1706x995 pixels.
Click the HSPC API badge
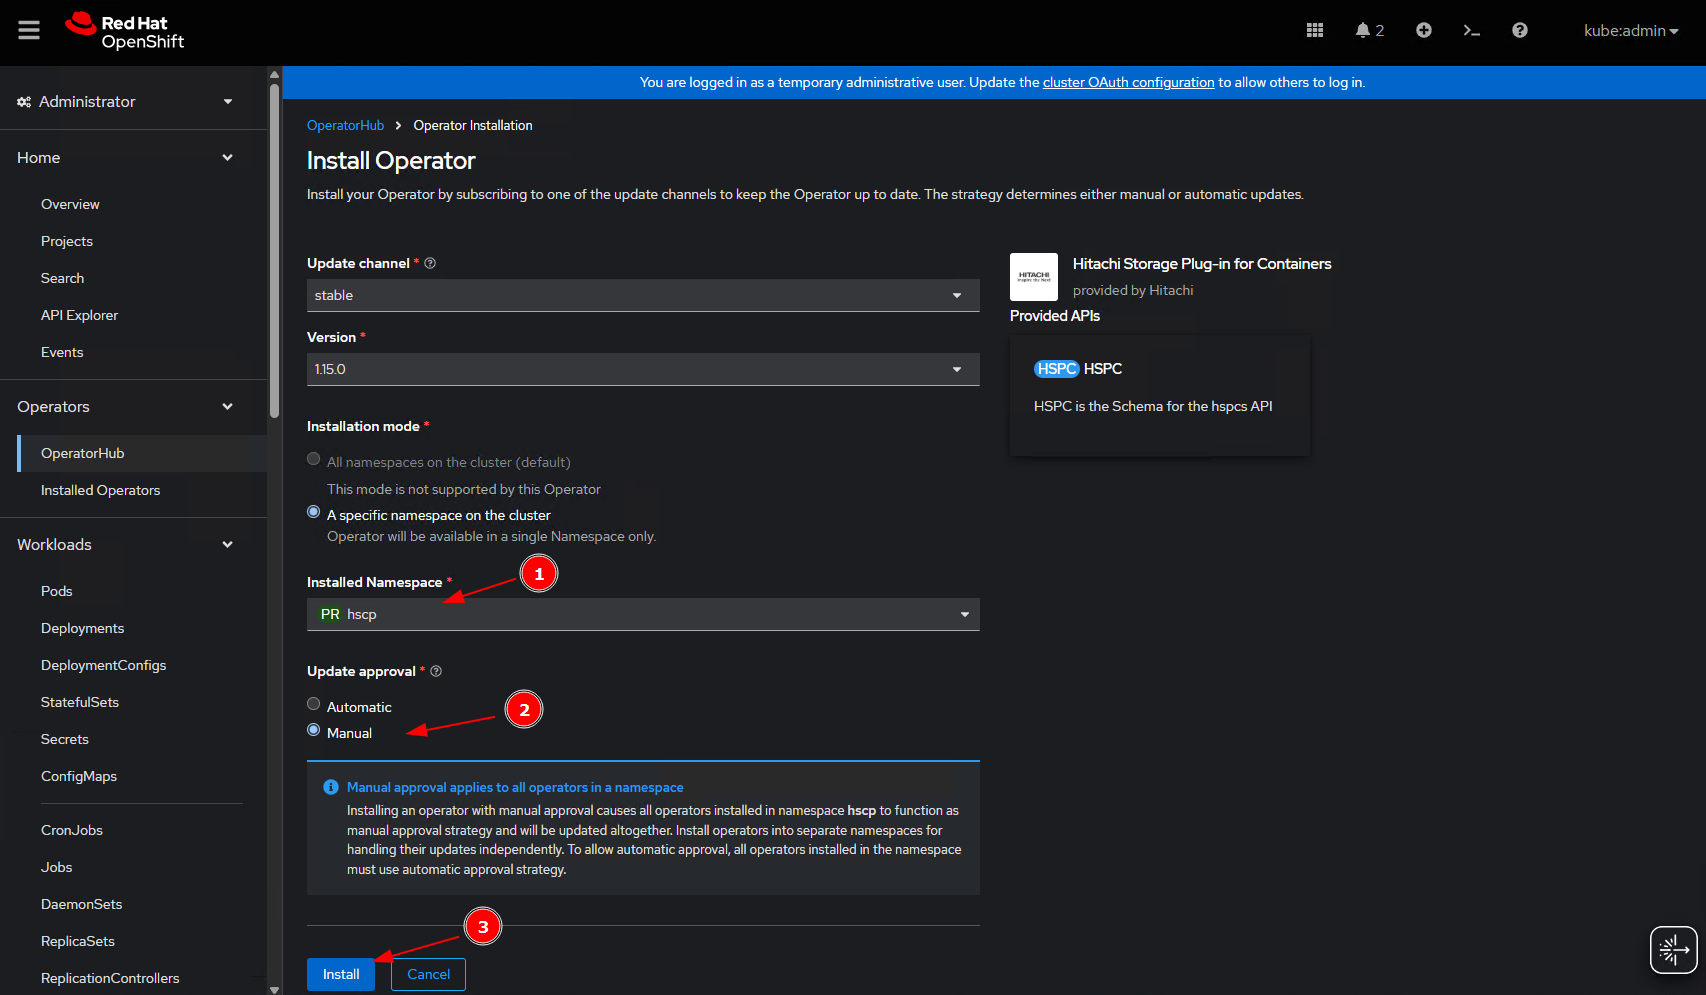point(1056,369)
